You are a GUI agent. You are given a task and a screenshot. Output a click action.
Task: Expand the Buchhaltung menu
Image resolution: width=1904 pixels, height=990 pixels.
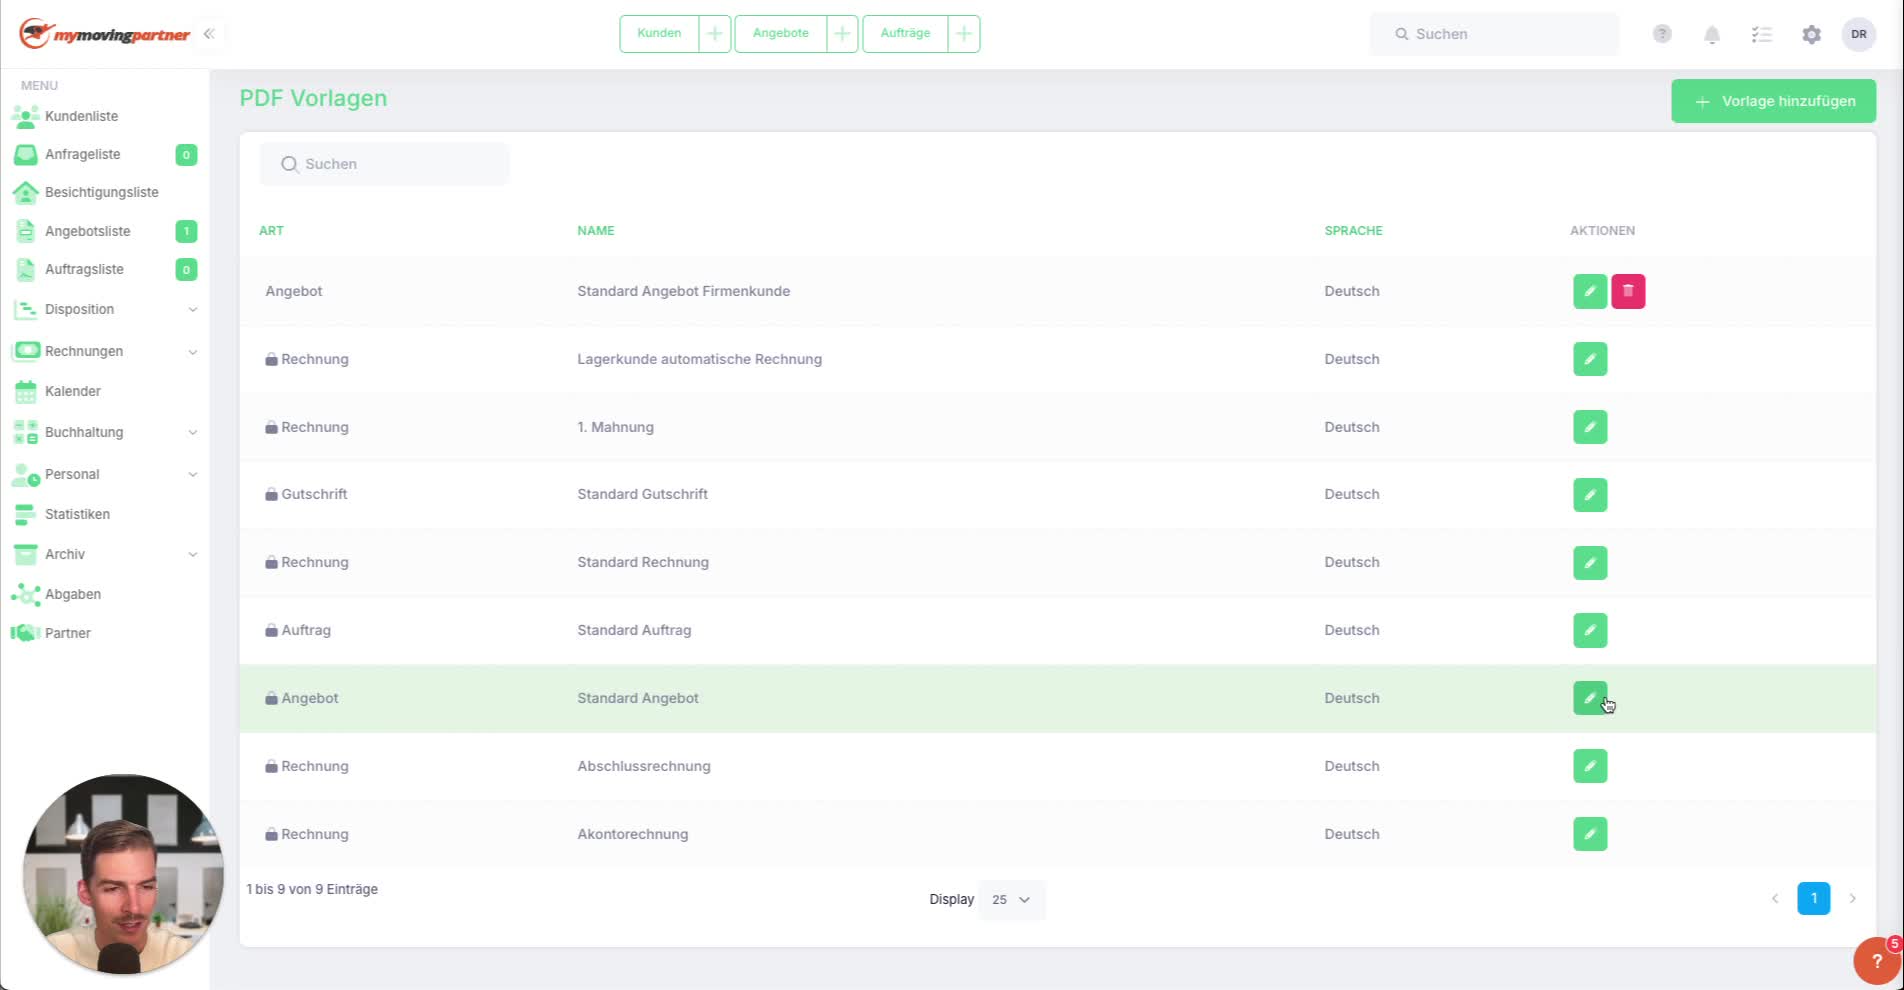(x=105, y=432)
